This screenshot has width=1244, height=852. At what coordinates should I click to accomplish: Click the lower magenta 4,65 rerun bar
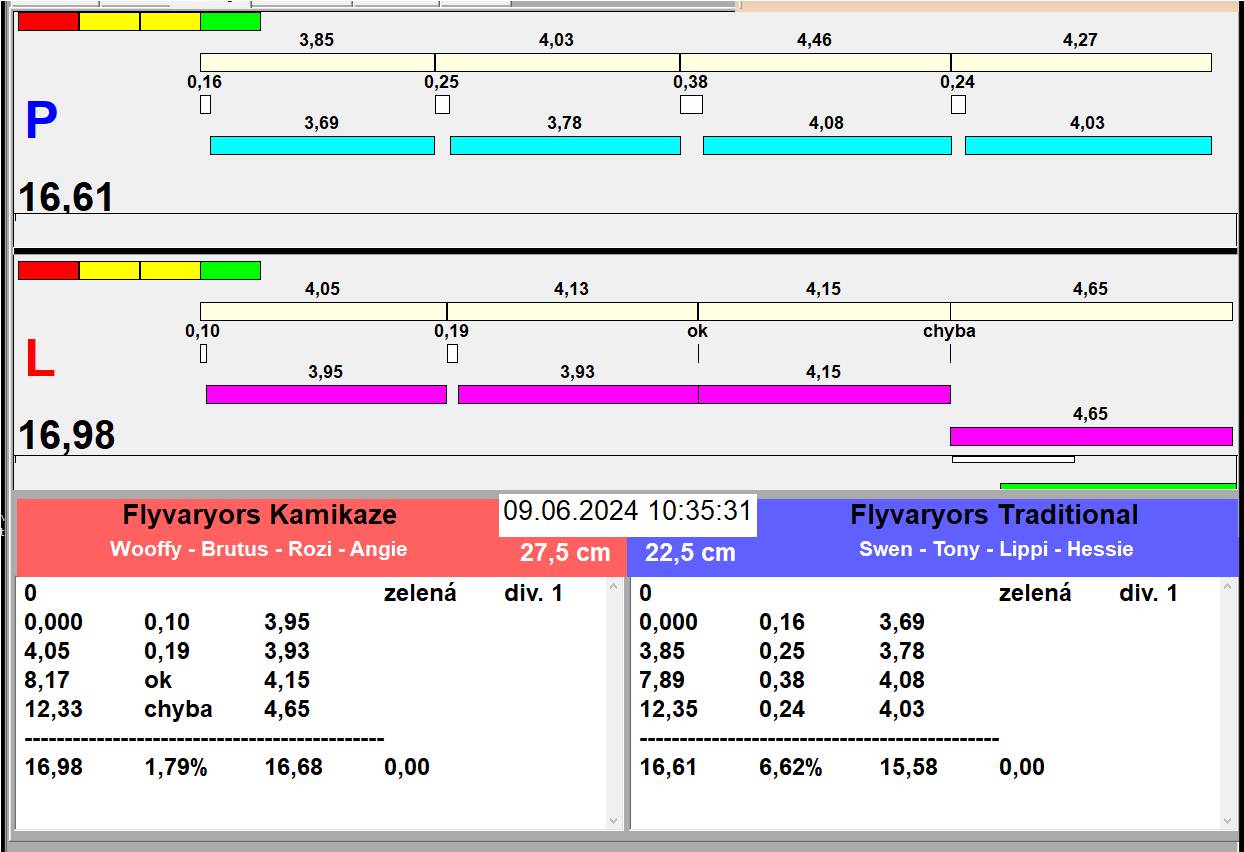[x=1091, y=436]
